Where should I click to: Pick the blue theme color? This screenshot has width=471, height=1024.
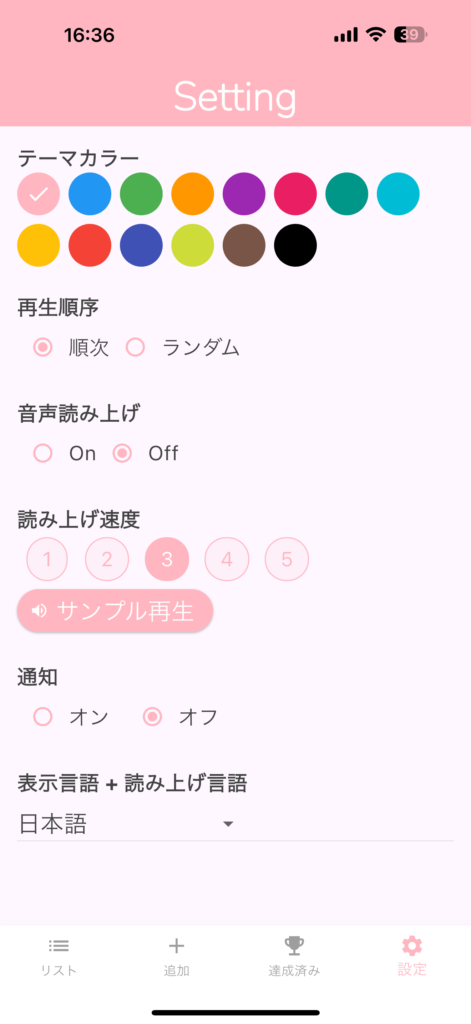[90, 194]
